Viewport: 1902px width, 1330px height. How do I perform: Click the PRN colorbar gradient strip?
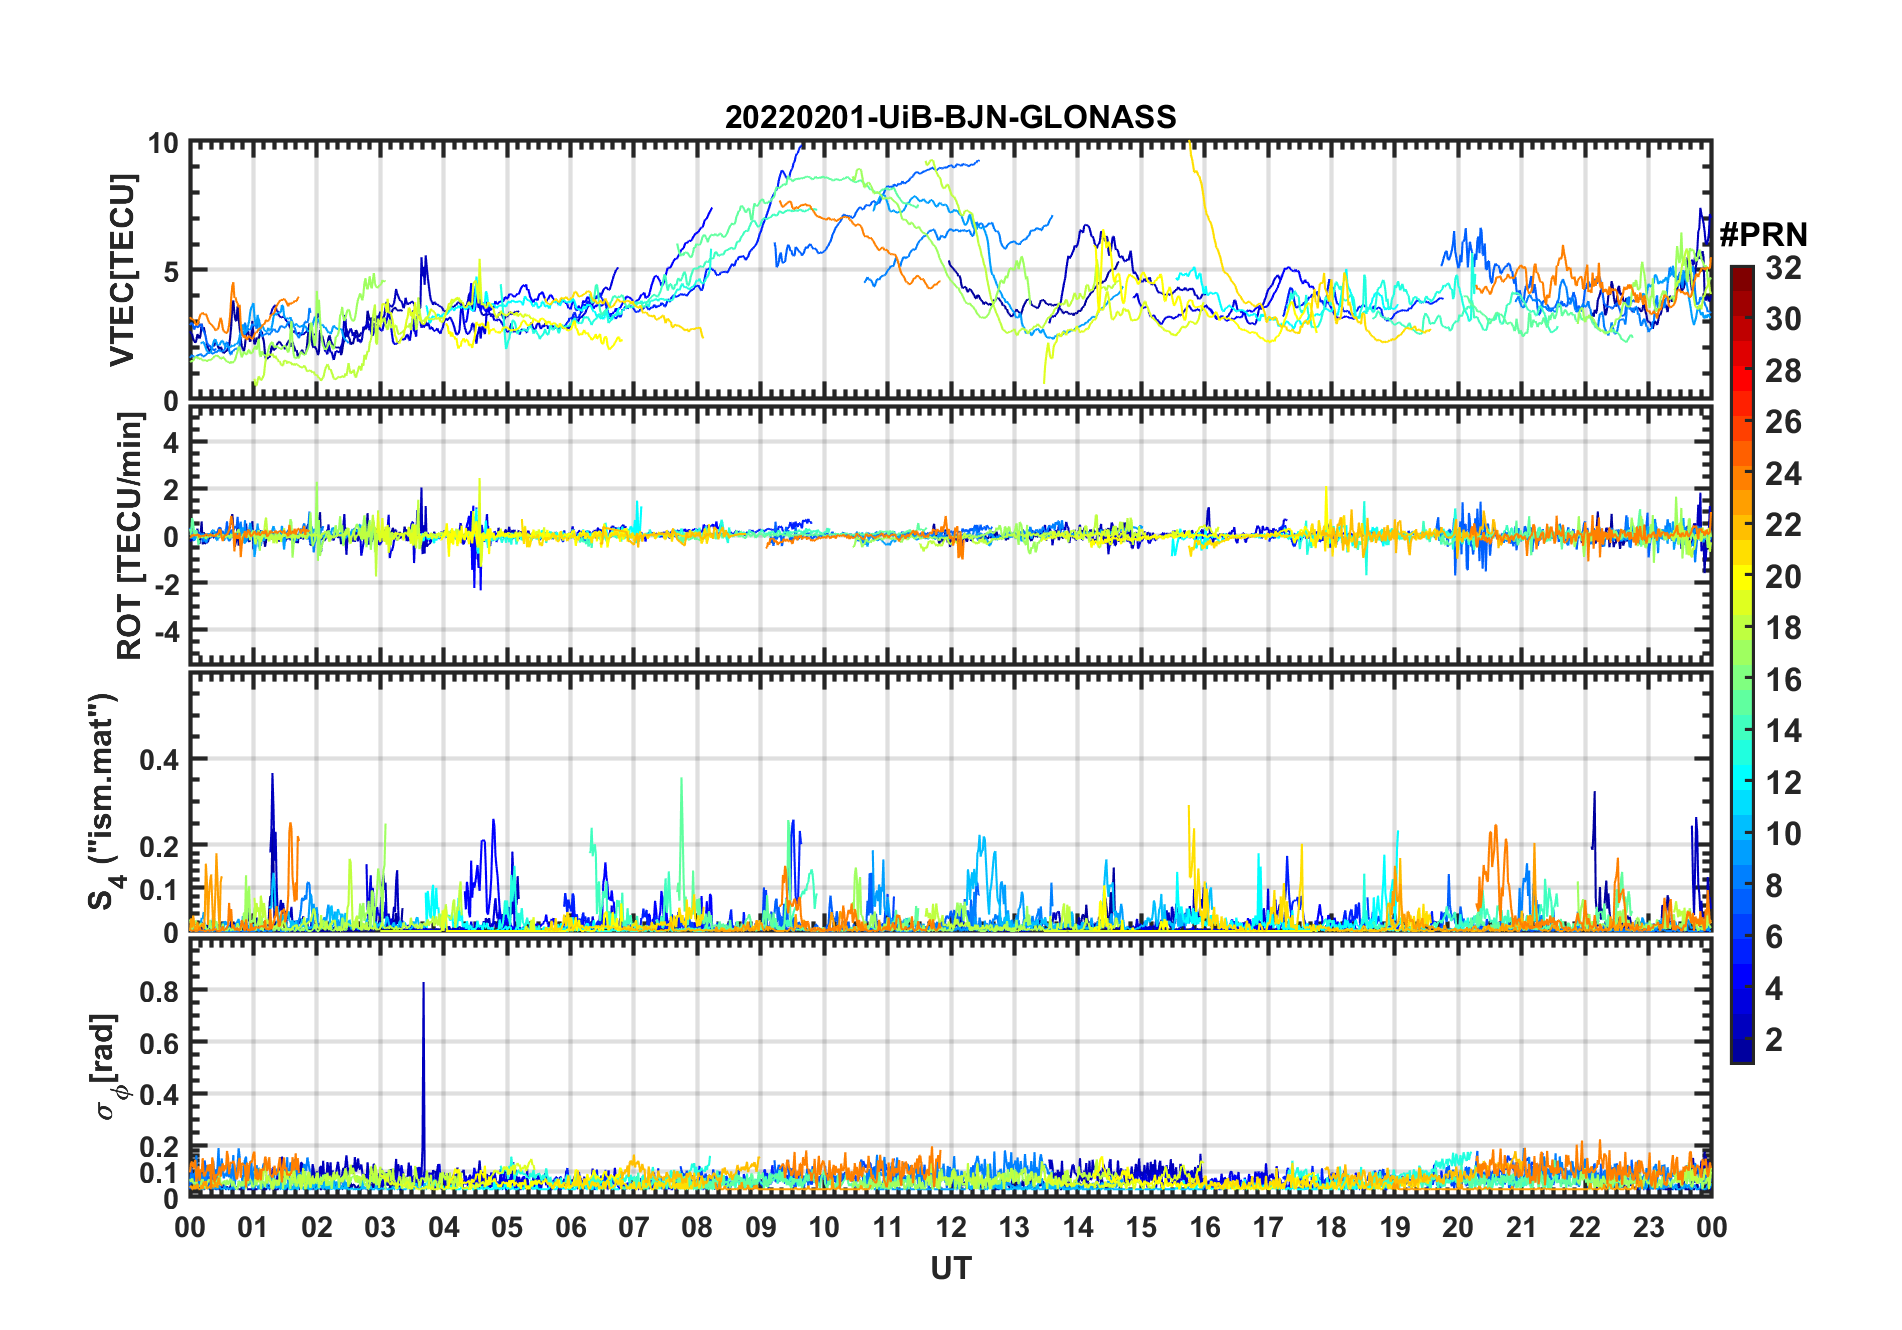pos(1742,664)
